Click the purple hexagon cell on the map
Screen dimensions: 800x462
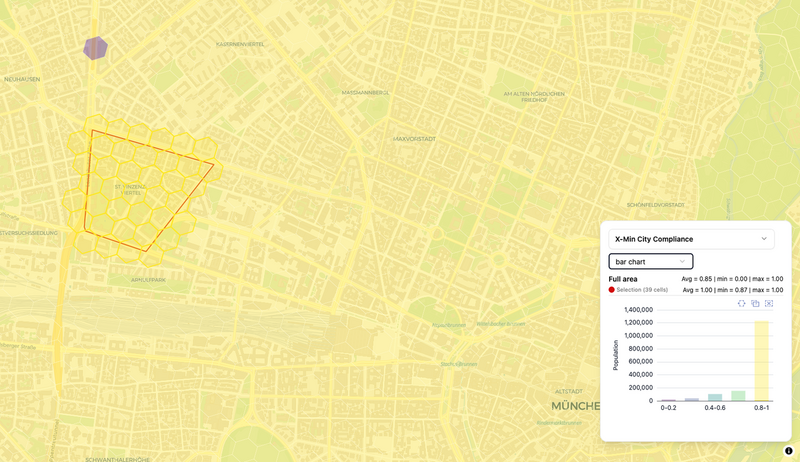tap(95, 48)
